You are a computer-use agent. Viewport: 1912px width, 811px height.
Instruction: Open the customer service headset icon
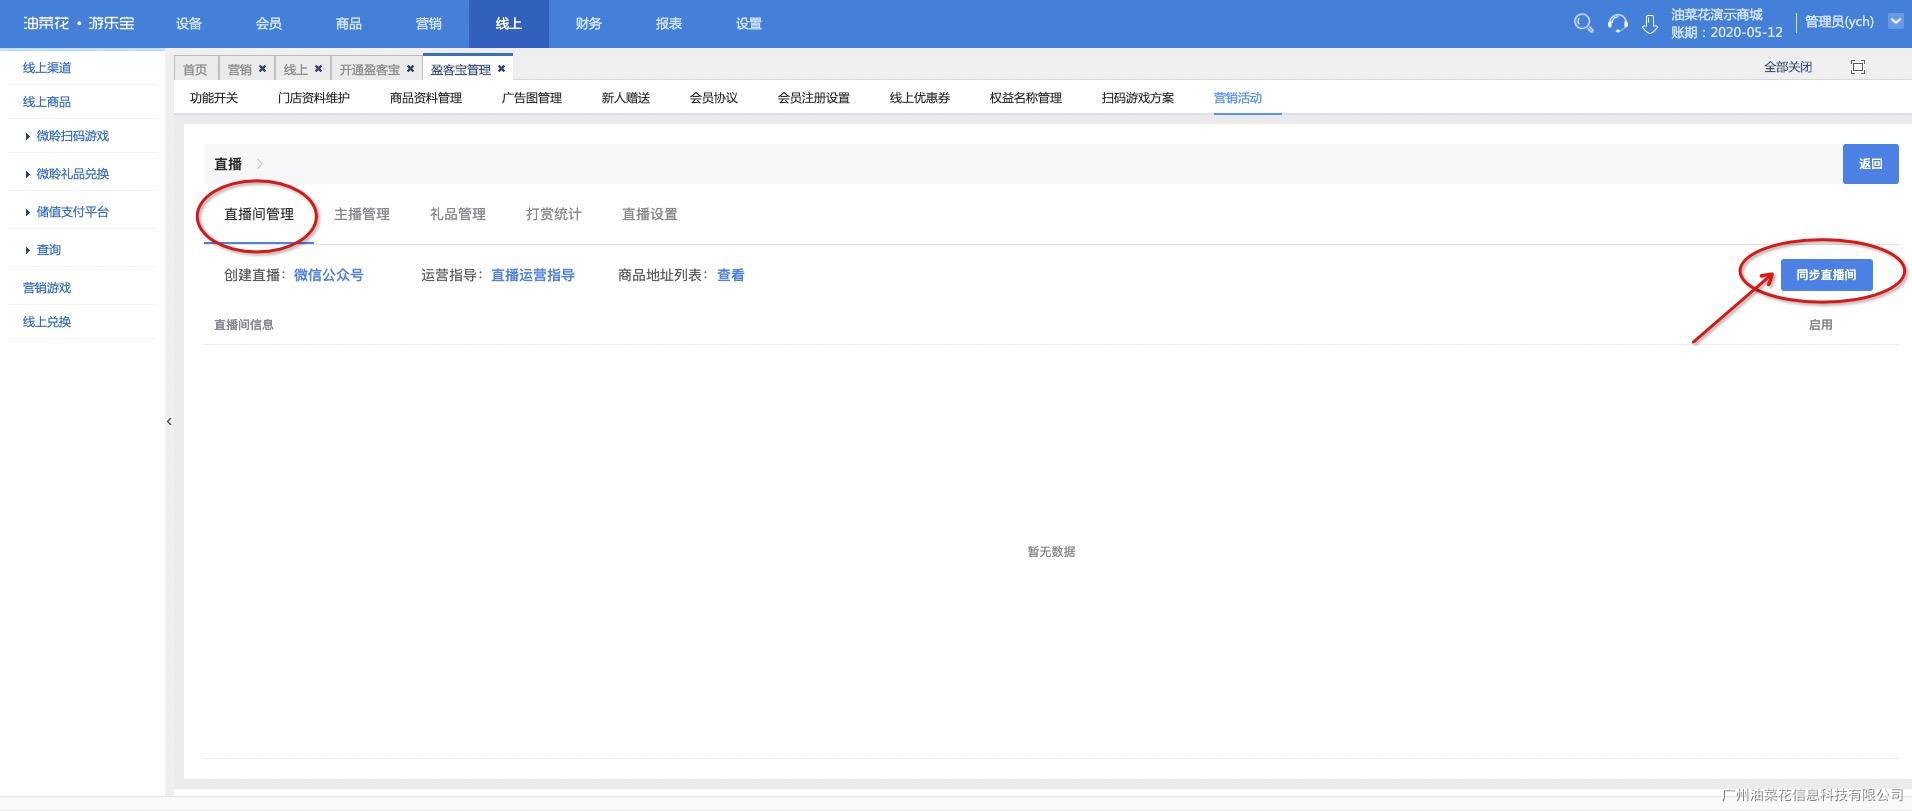tap(1617, 23)
